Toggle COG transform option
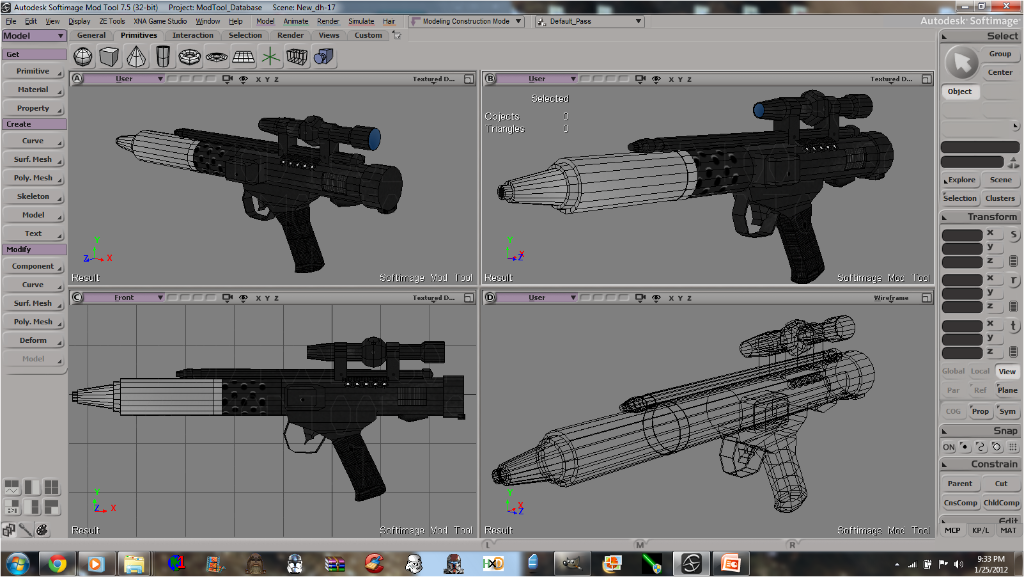 [953, 411]
